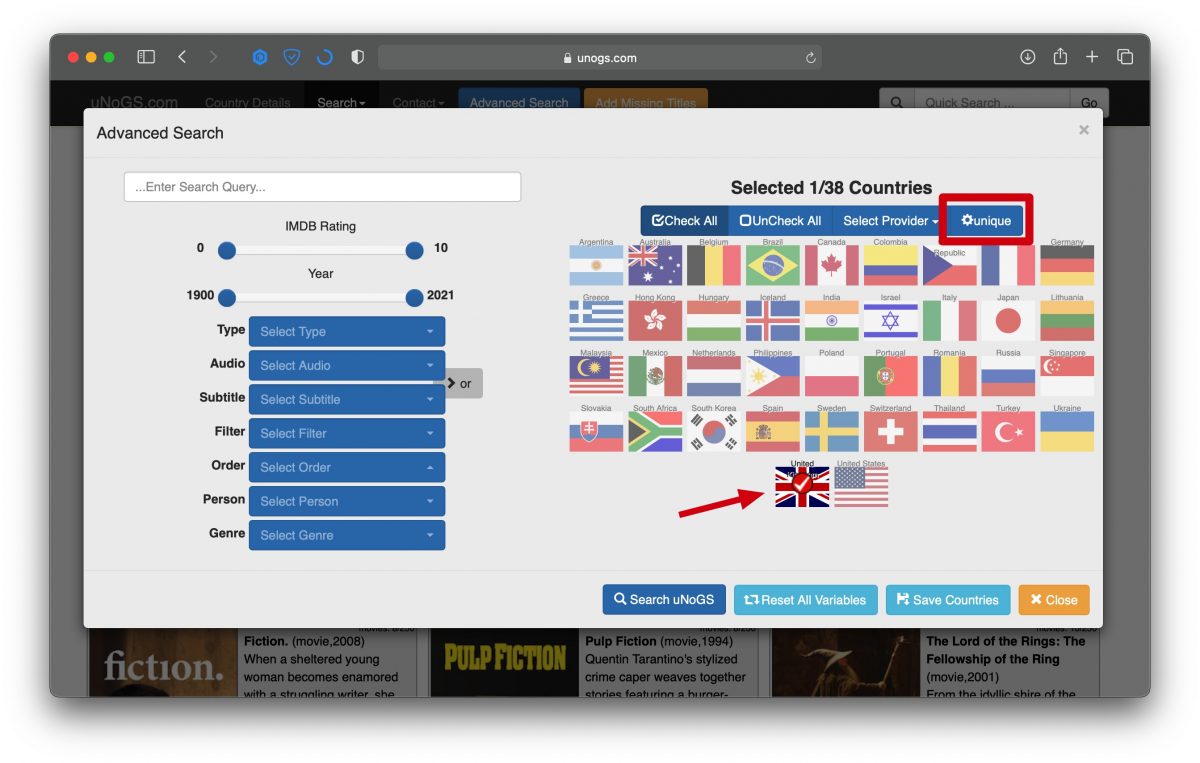The image size is (1200, 763).
Task: Toggle the Greece country flag
Action: click(596, 321)
